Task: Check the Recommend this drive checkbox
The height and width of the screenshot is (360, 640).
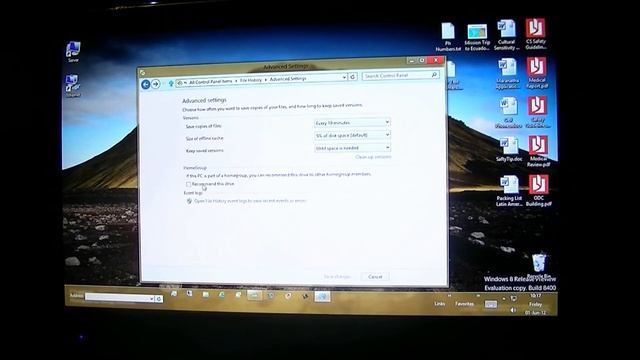Action: click(189, 184)
